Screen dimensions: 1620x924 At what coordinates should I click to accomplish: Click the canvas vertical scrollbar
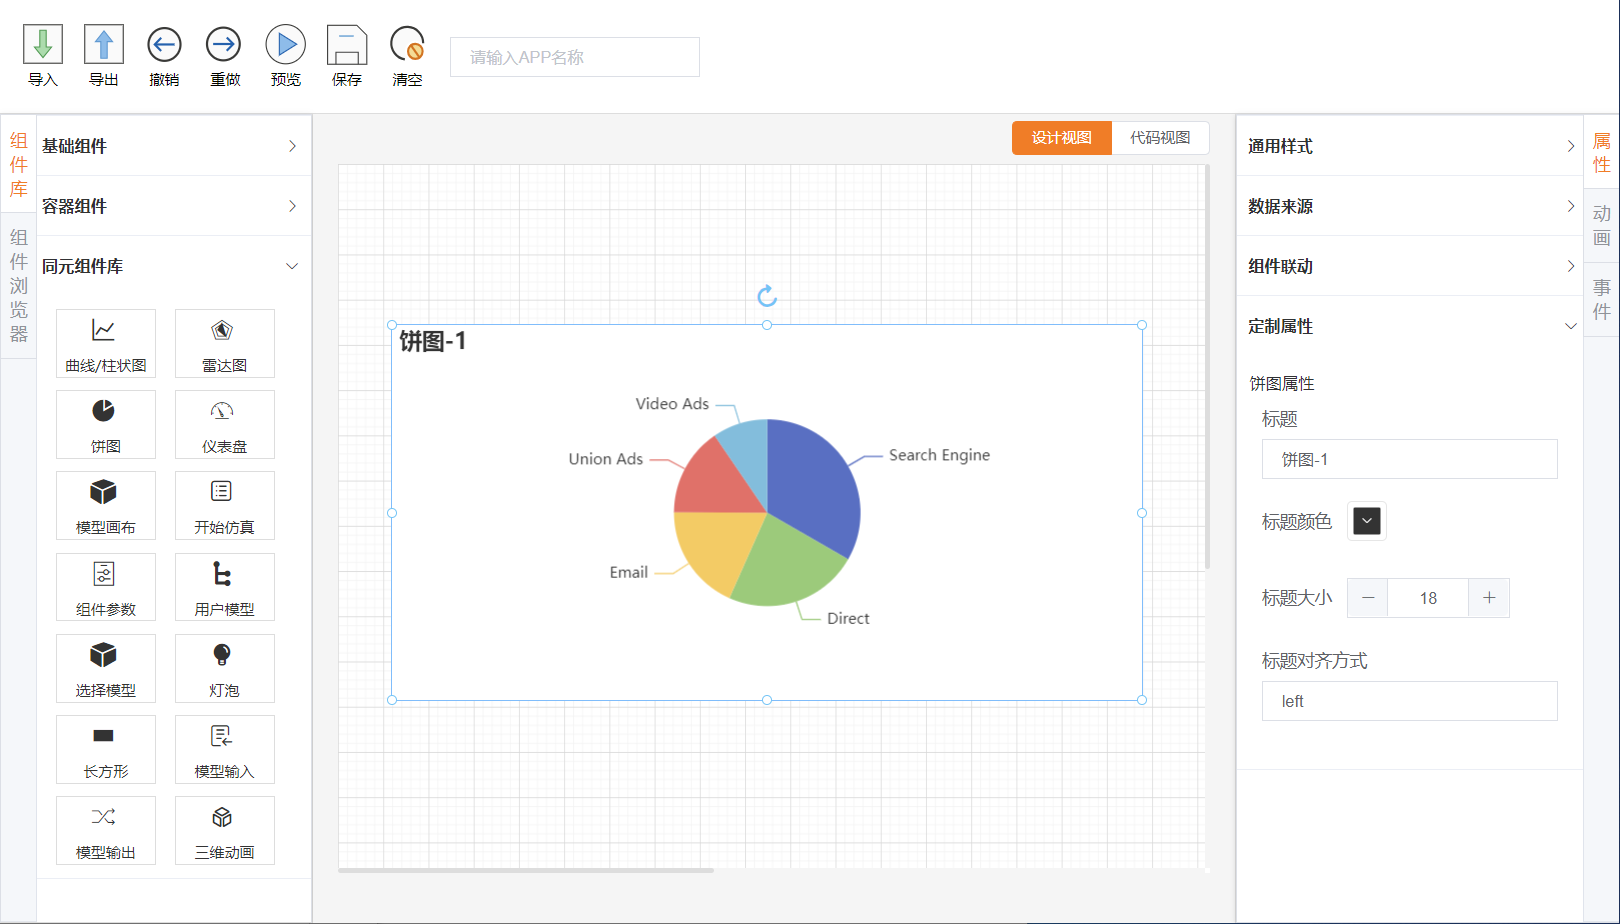pyautogui.click(x=1207, y=367)
